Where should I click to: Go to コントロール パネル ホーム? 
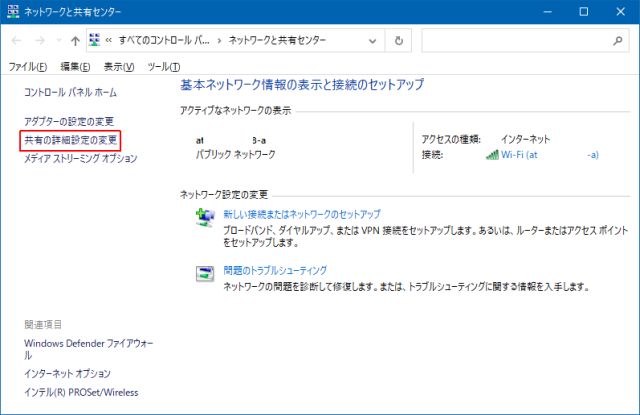point(70,92)
